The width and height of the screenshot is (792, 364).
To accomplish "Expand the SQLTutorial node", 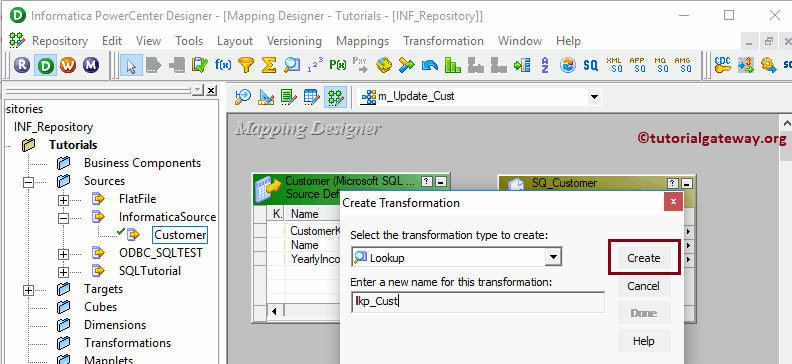I will tap(63, 272).
